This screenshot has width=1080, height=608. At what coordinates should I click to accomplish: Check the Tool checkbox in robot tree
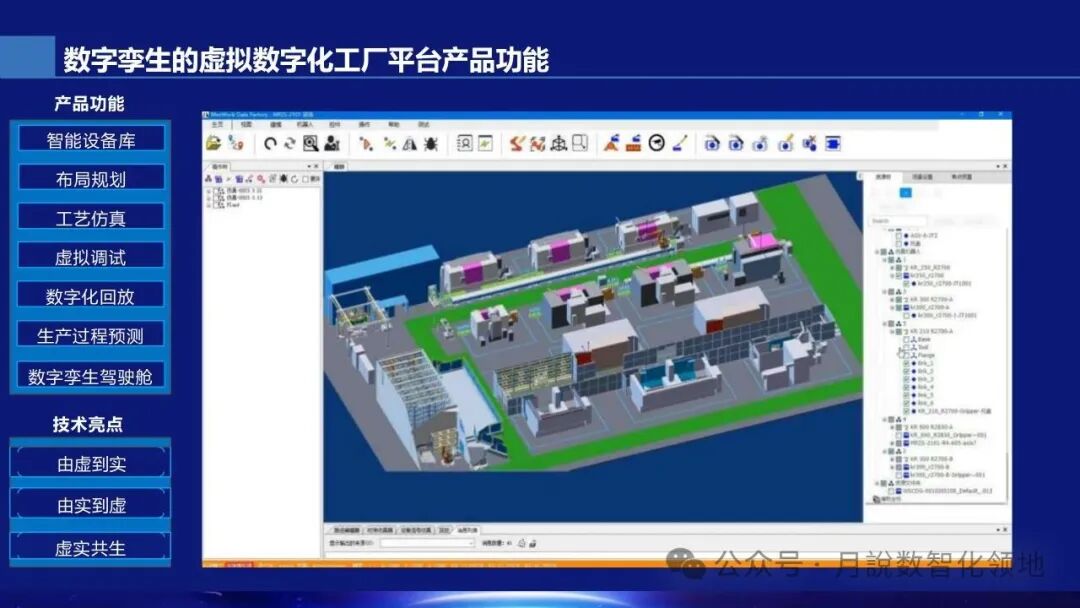click(906, 348)
